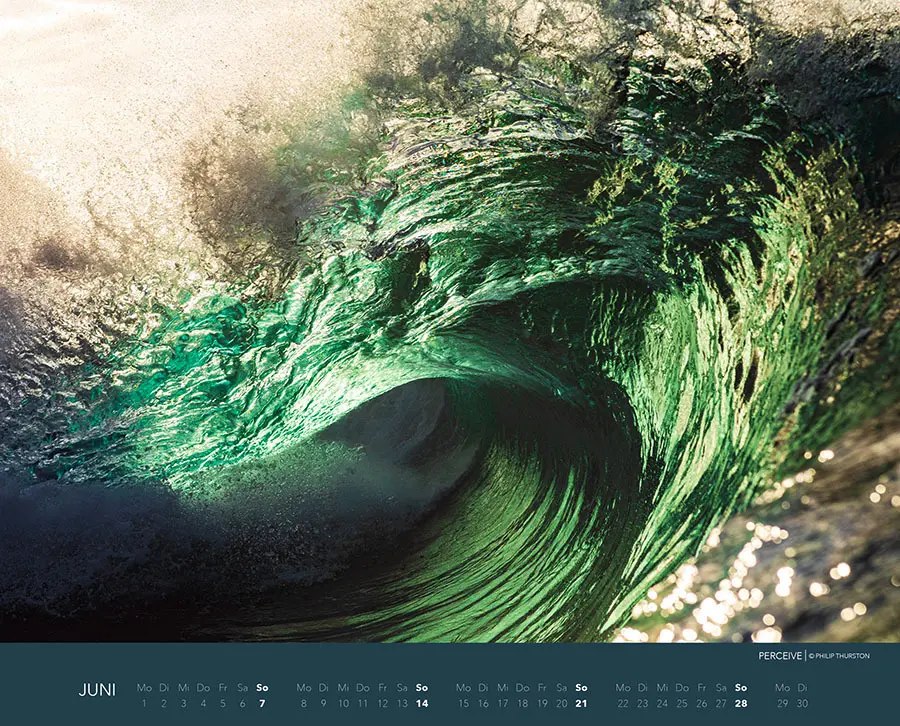This screenshot has height=726, width=900.
Task: Pick date 16 in the calendar
Action: 483,703
